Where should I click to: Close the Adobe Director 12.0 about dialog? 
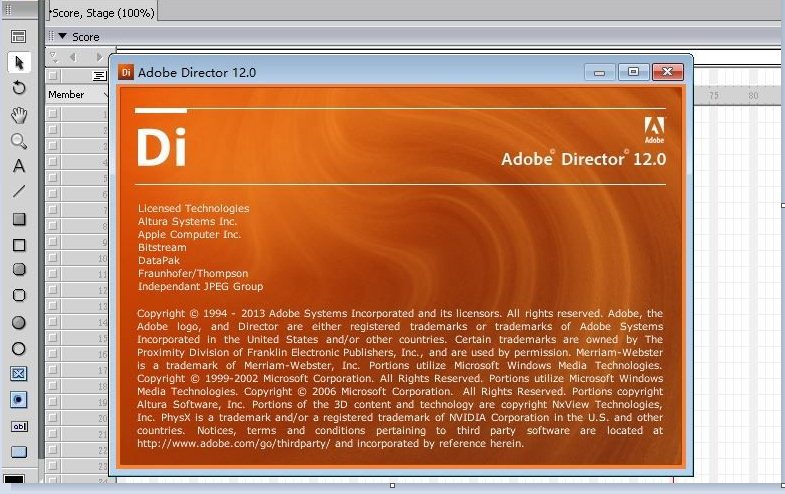tap(667, 72)
